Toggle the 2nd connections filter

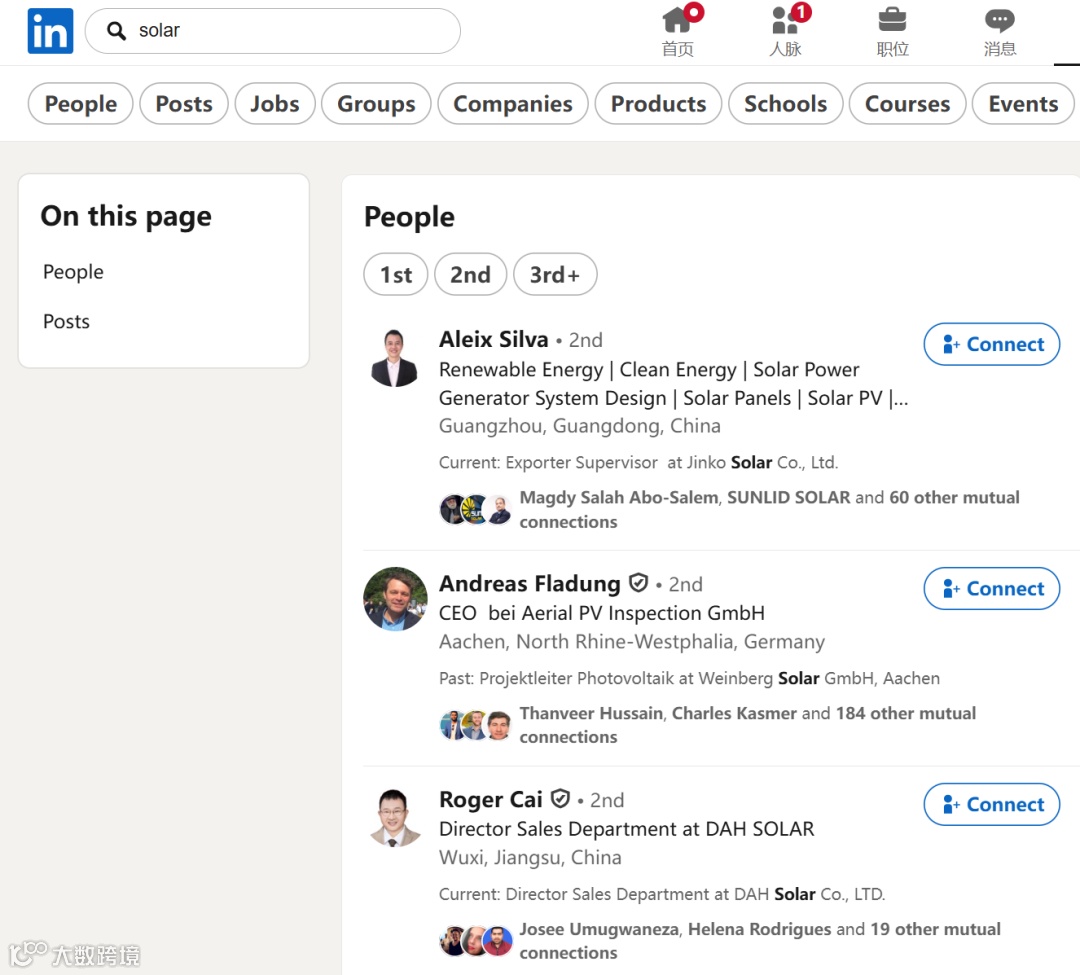tap(470, 275)
